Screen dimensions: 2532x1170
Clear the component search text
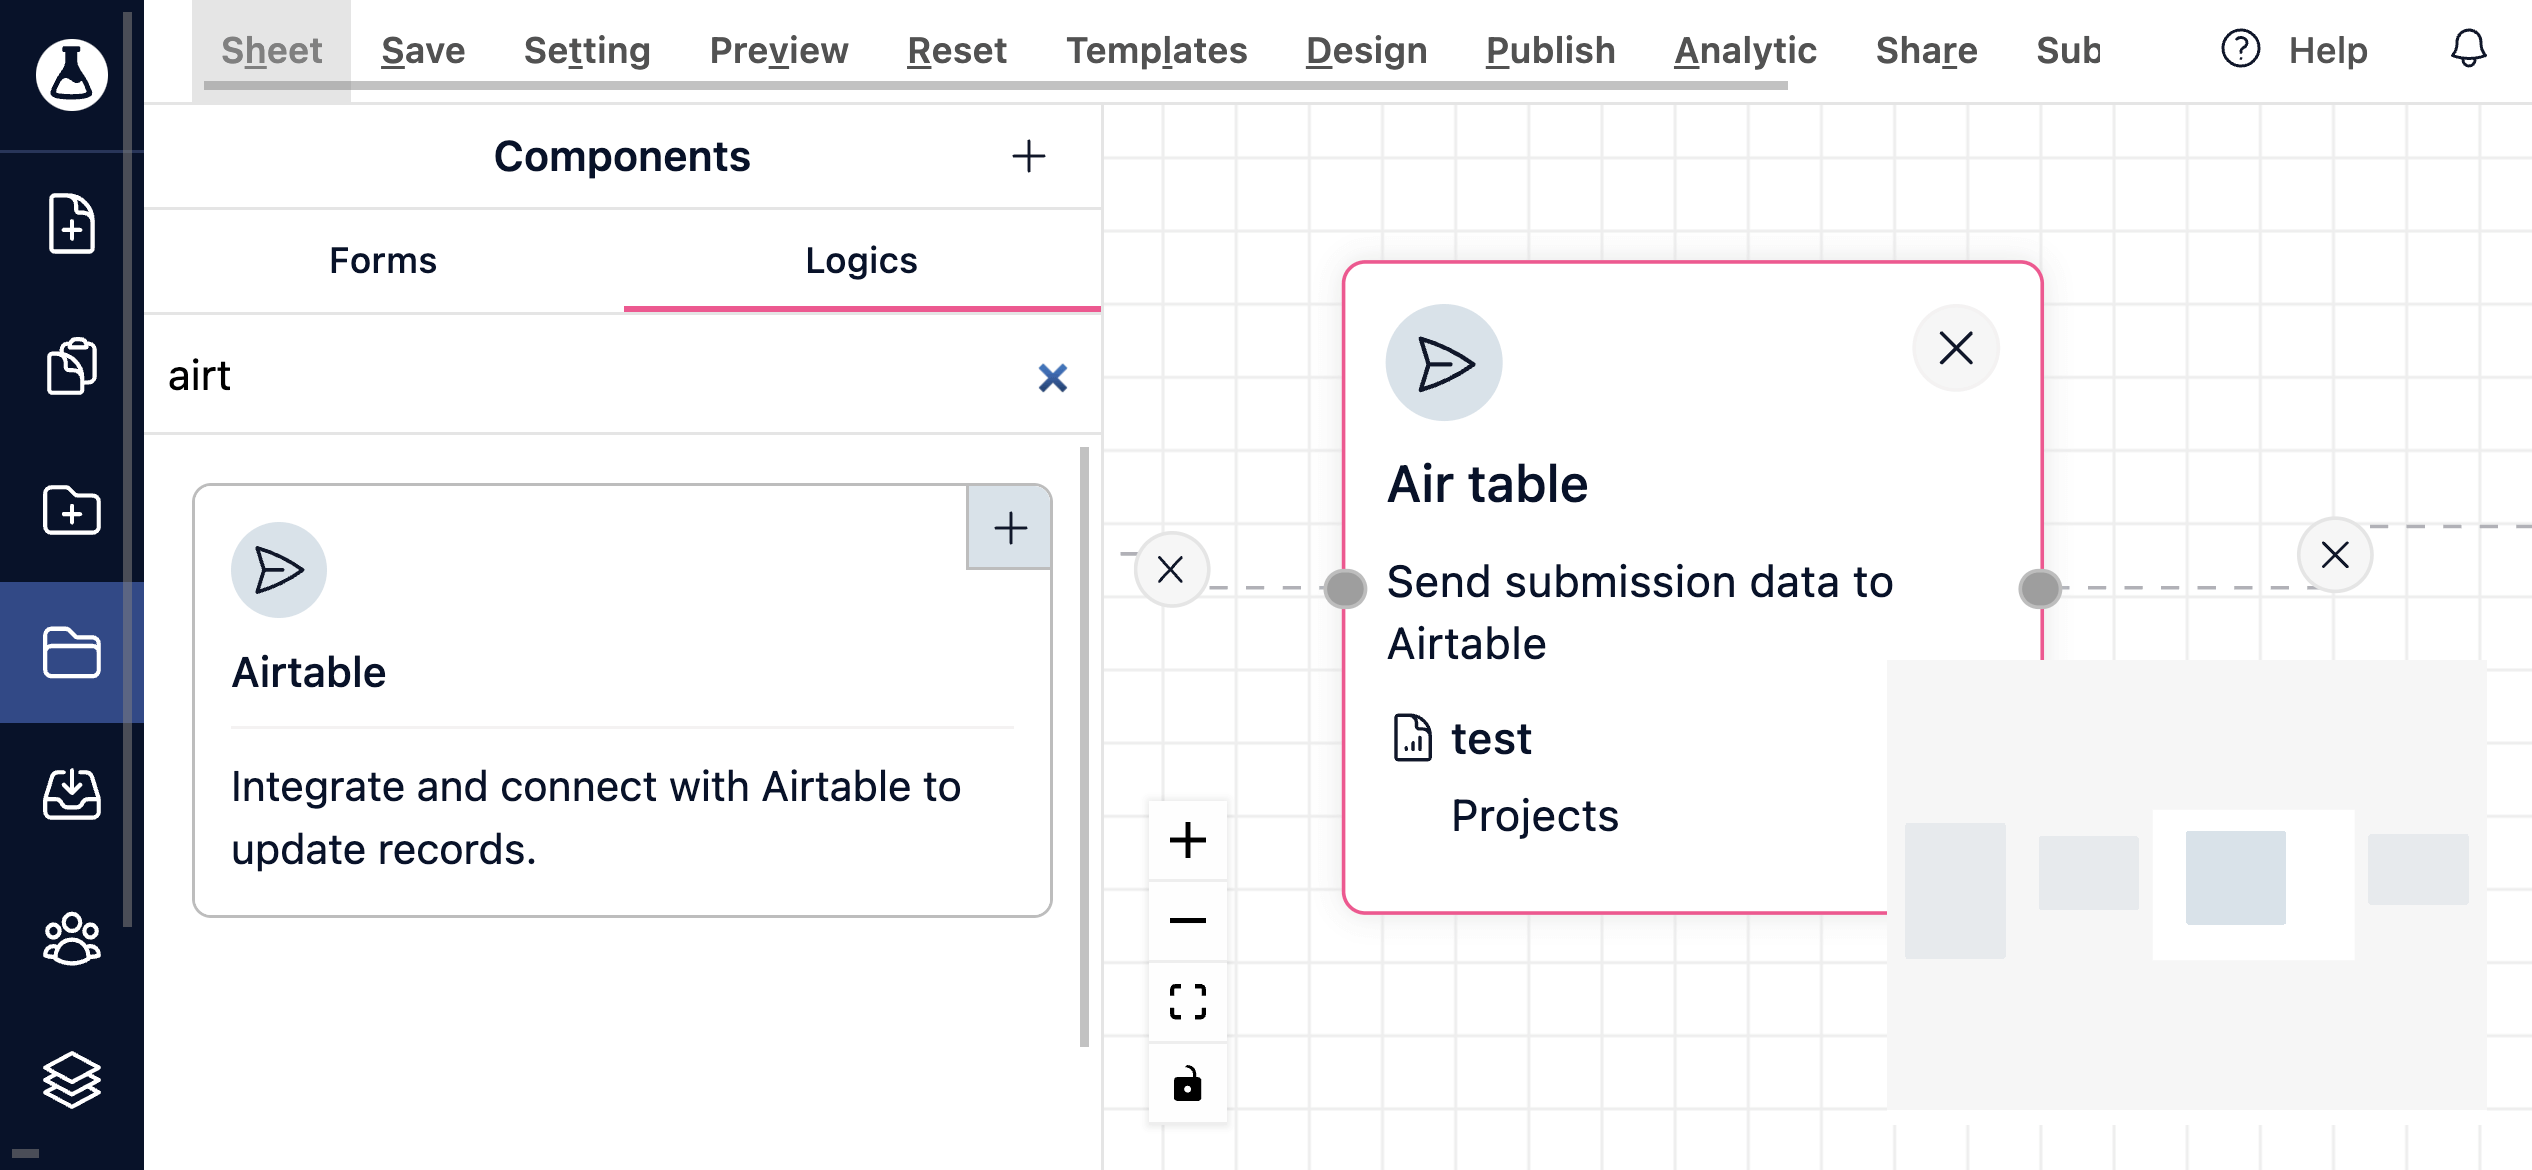pos(1052,378)
